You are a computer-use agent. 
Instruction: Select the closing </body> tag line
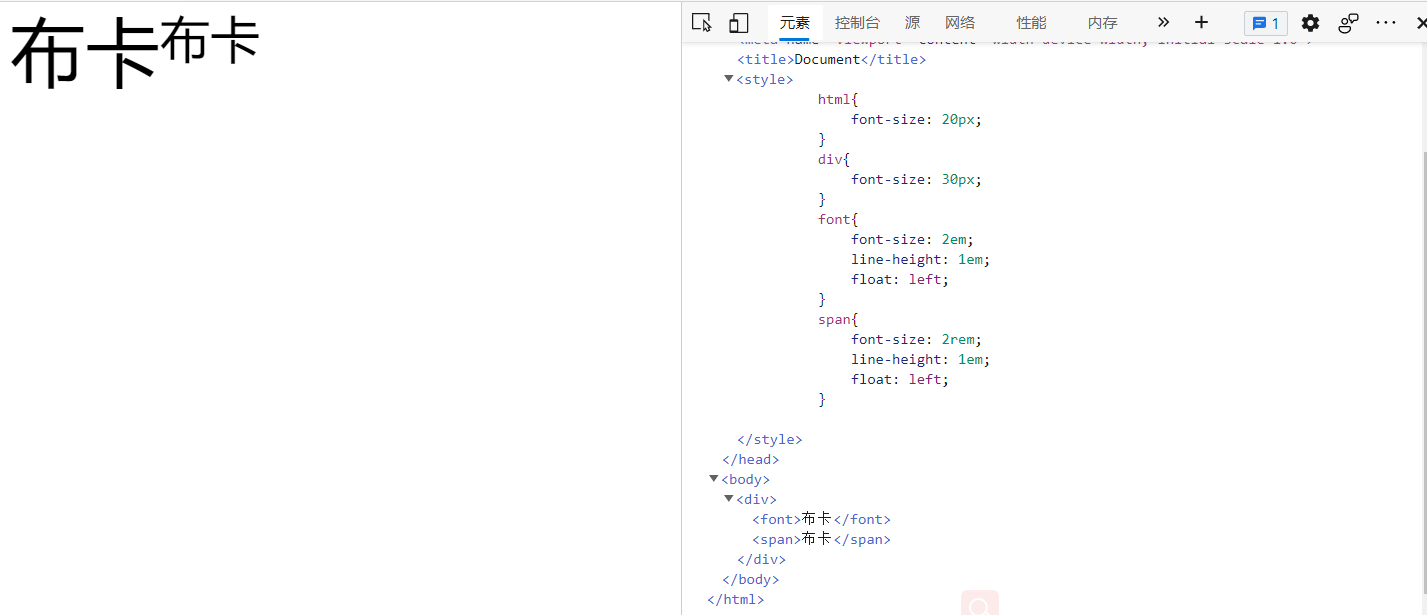point(750,579)
